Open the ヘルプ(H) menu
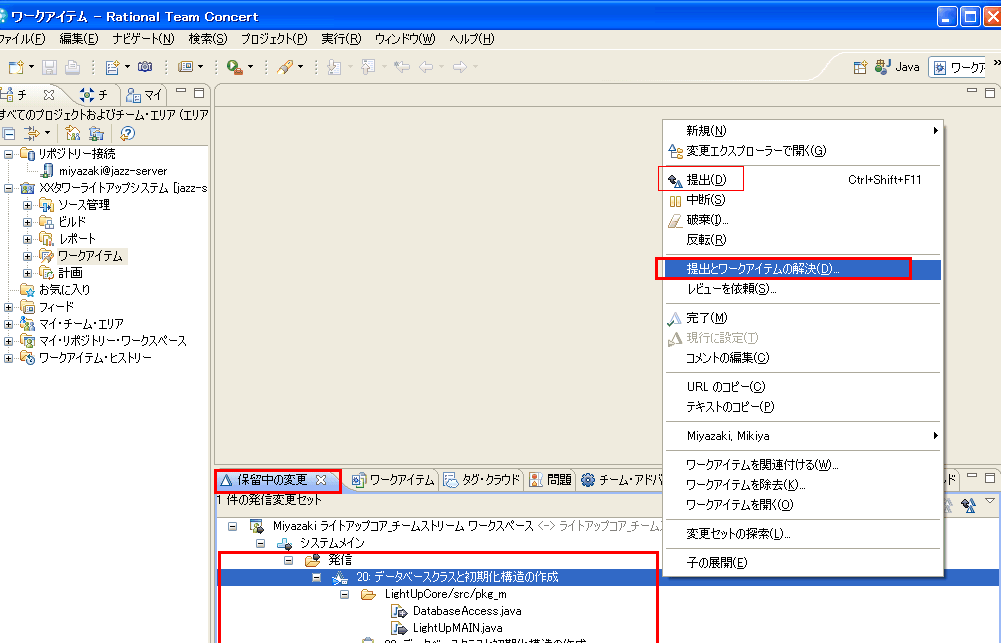Image resolution: width=1001 pixels, height=643 pixels. [472, 39]
